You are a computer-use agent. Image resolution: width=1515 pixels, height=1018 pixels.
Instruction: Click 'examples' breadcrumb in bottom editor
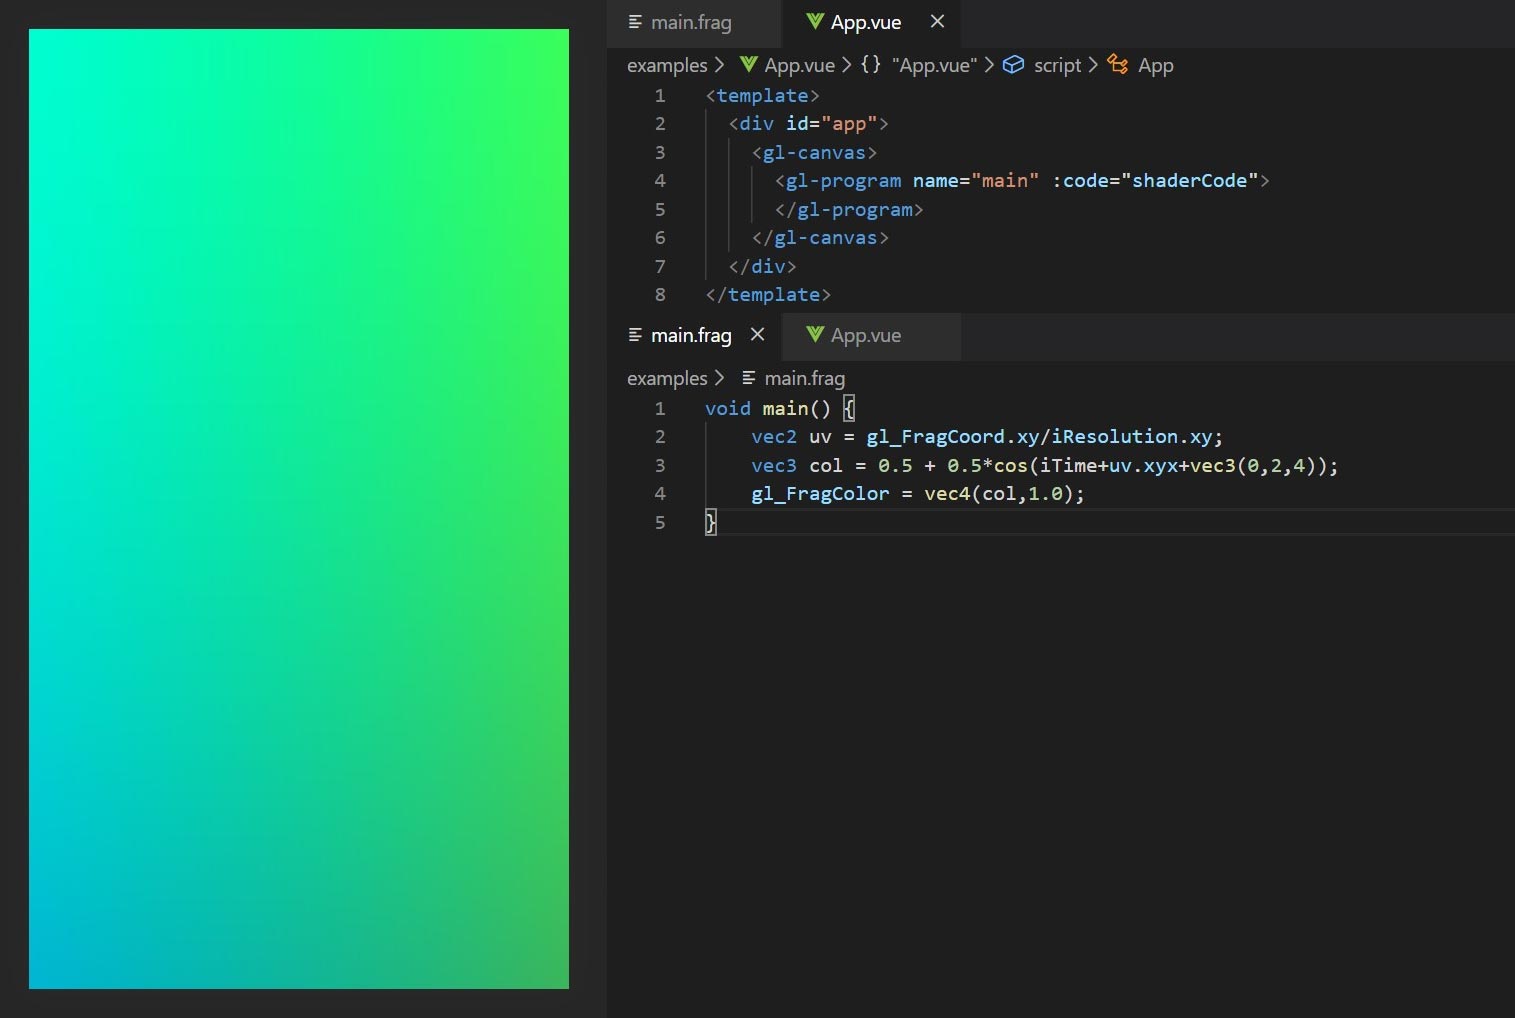point(667,378)
